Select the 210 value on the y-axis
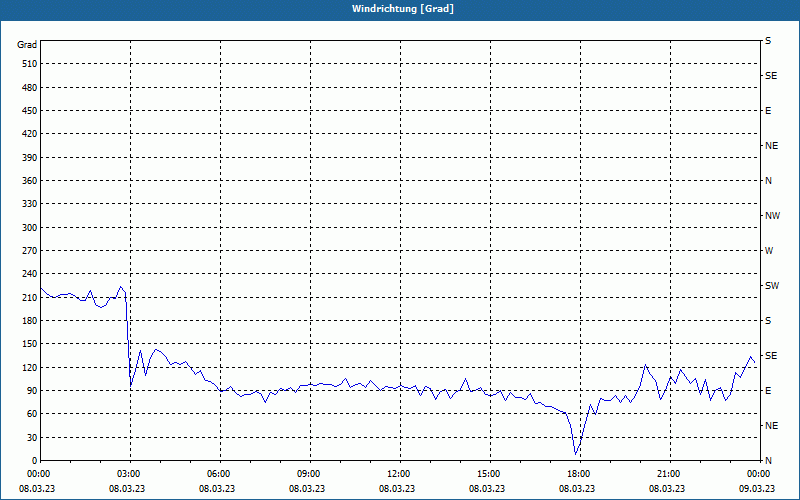800x500 pixels. (x=30, y=297)
